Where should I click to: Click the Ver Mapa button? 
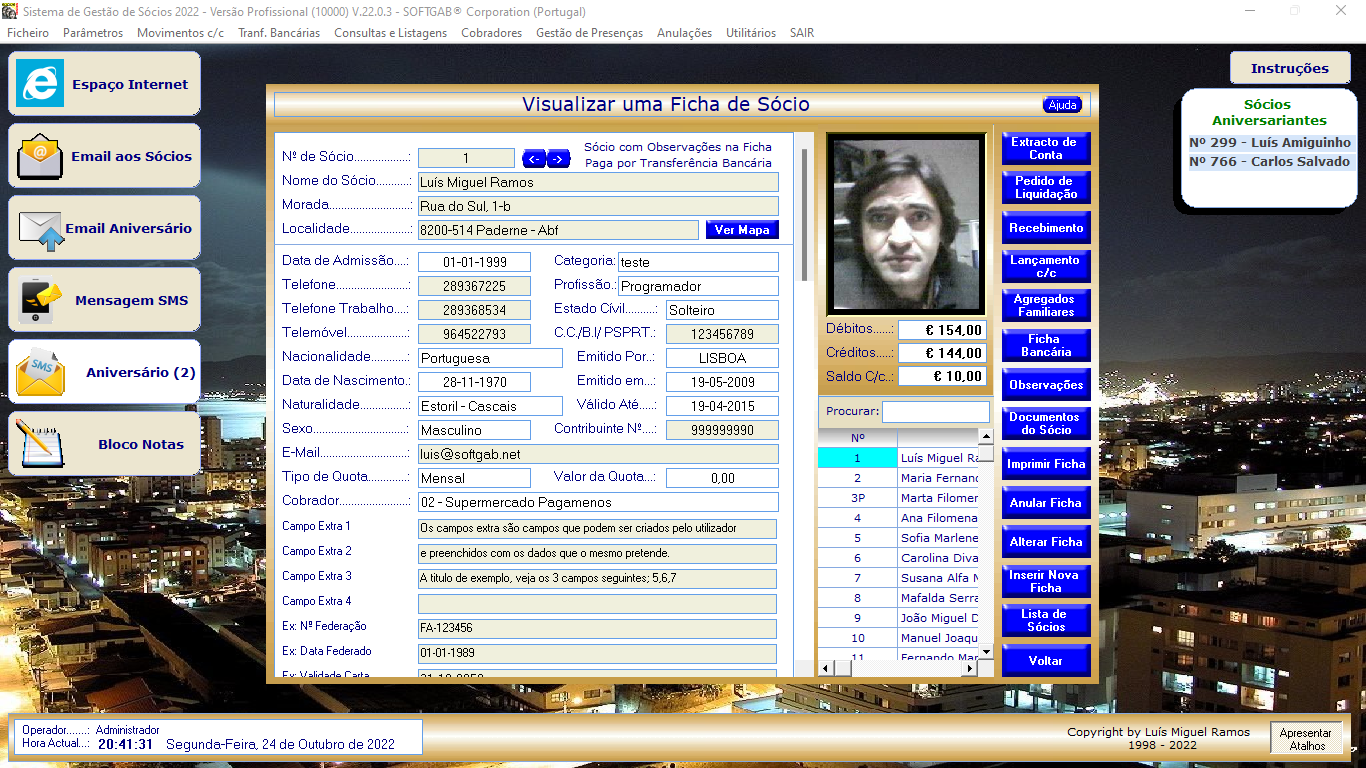point(741,230)
